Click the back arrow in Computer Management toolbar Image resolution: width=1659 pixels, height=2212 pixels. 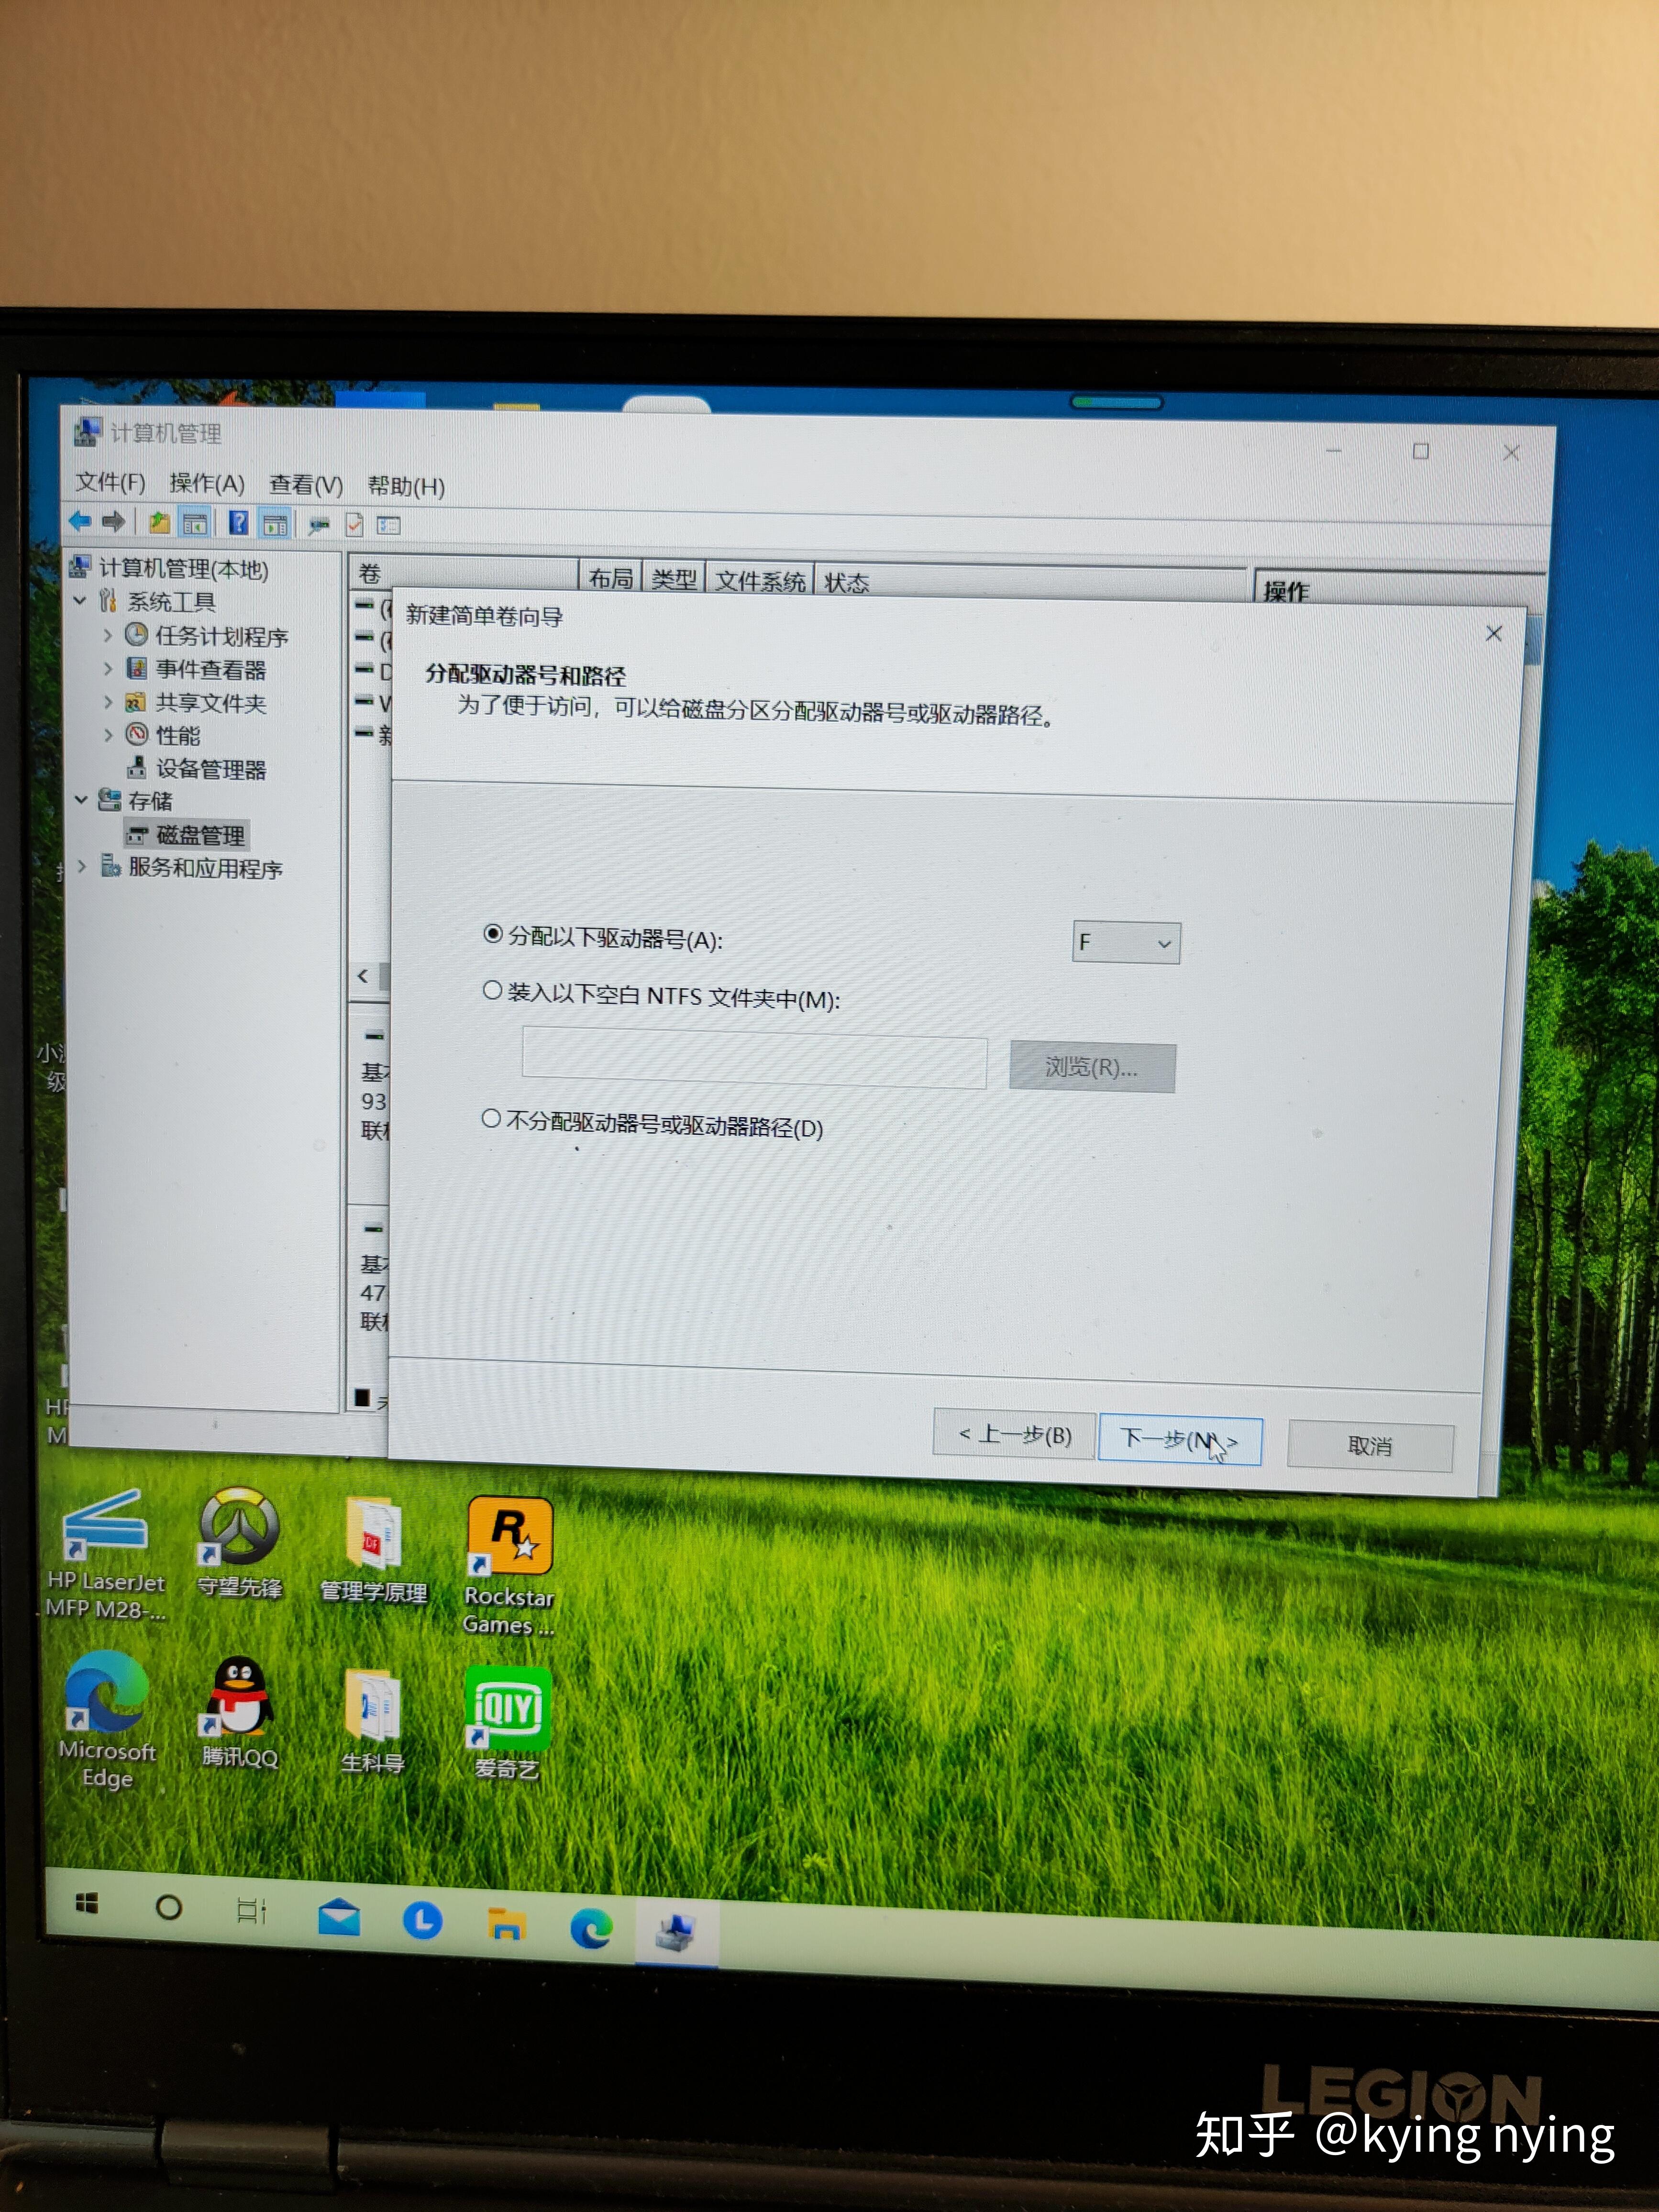[80, 520]
